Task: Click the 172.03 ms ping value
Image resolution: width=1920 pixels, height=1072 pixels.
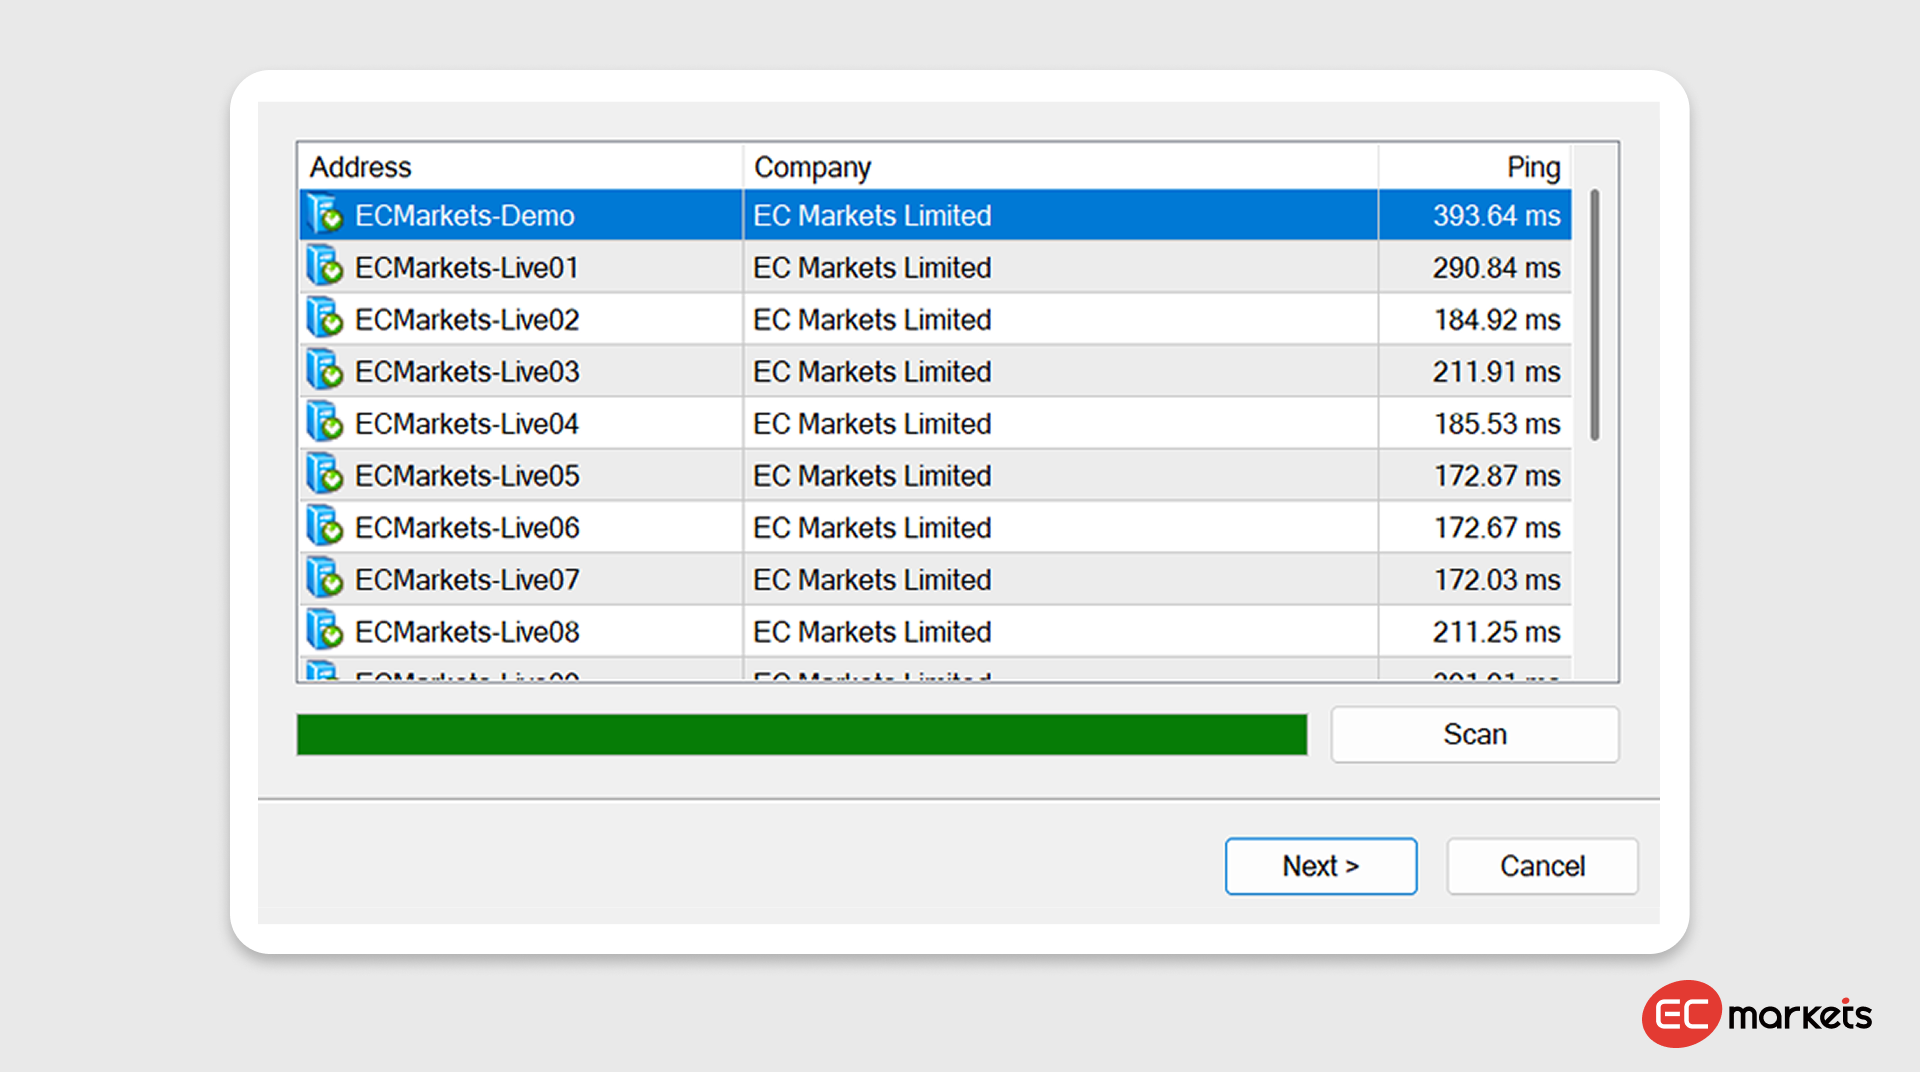Action: click(1497, 580)
